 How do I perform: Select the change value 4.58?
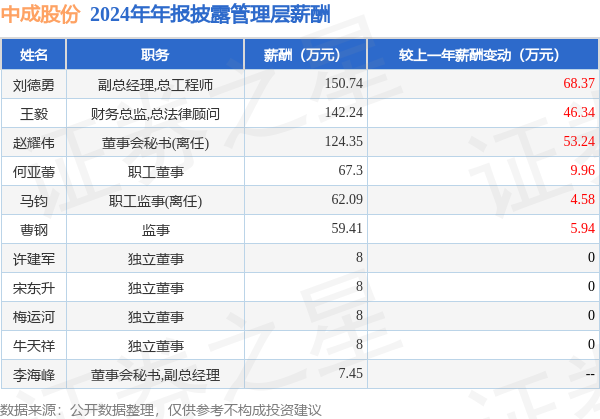(x=582, y=199)
